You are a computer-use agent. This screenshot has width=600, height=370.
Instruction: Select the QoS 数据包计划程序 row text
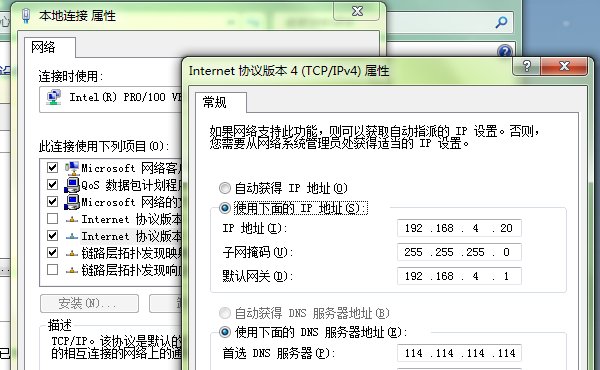point(131,185)
